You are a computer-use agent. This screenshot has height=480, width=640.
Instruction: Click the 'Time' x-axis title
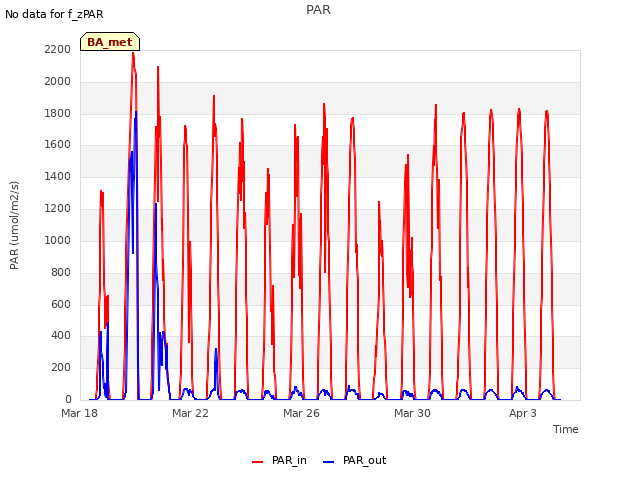566,429
